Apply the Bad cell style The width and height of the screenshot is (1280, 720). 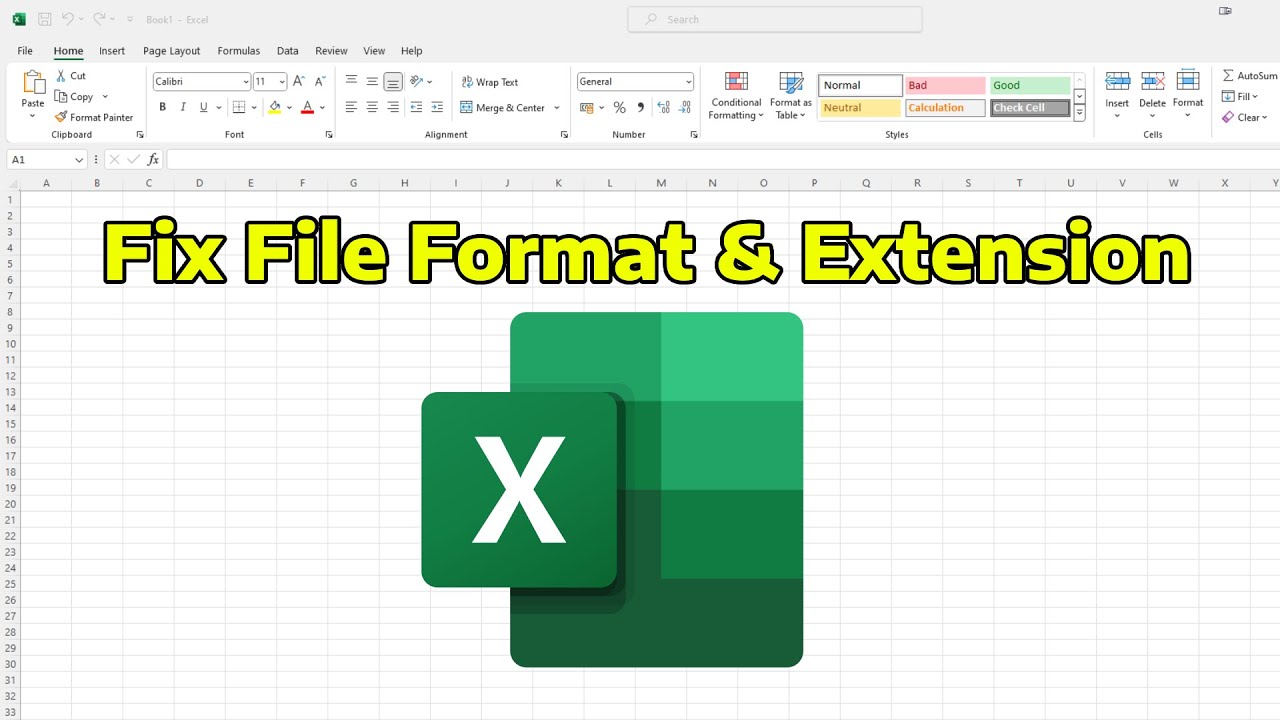pos(945,86)
